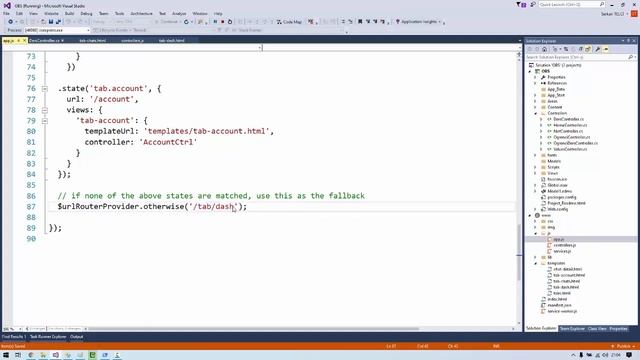
Task: Switch to the controllers.js editor tab
Action: [132, 40]
